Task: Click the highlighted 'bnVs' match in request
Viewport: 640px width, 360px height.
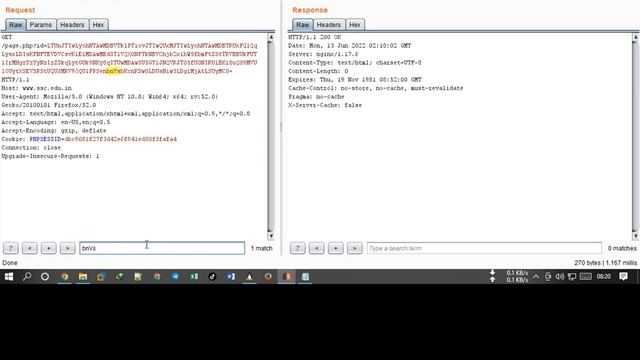Action: [113, 71]
